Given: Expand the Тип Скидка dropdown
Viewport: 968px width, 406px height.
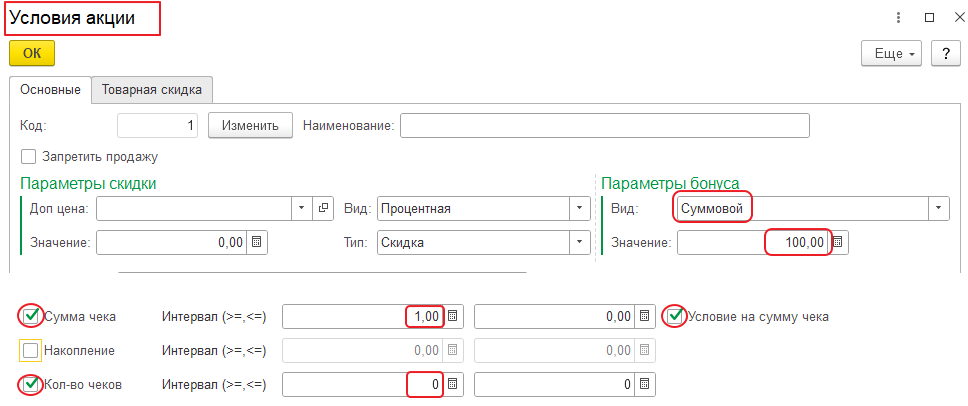Looking at the screenshot, I should [x=578, y=242].
